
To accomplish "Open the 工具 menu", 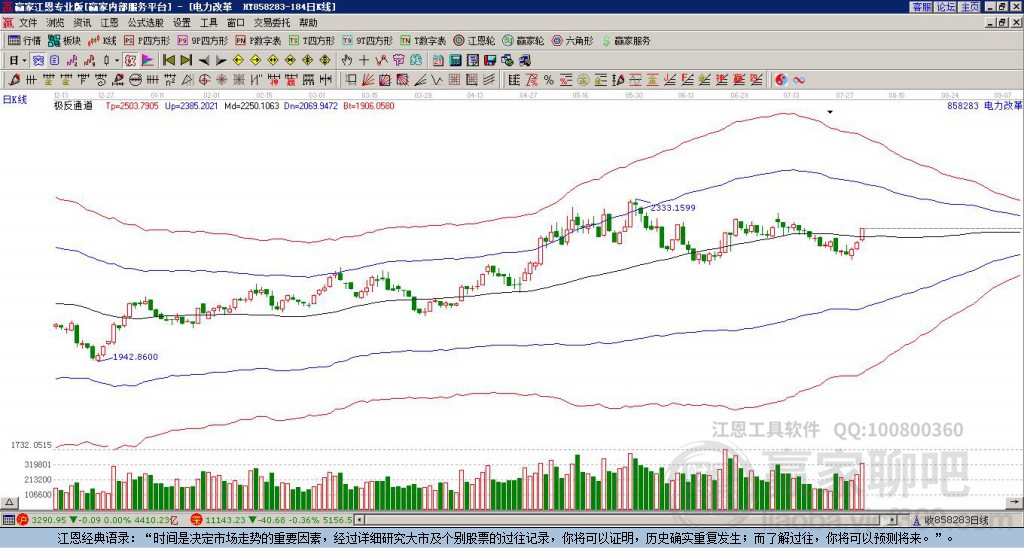I will (x=208, y=23).
